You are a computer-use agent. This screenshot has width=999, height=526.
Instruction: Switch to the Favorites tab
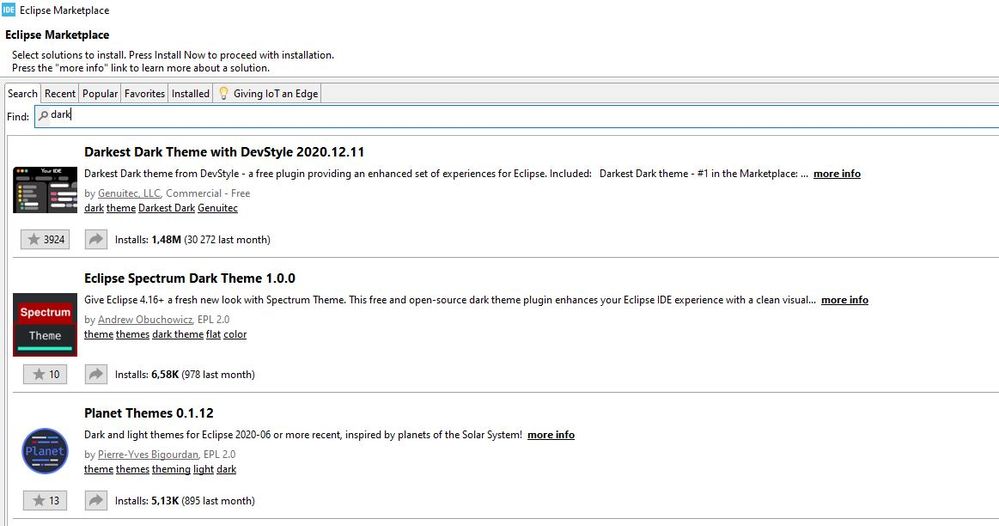click(x=145, y=94)
